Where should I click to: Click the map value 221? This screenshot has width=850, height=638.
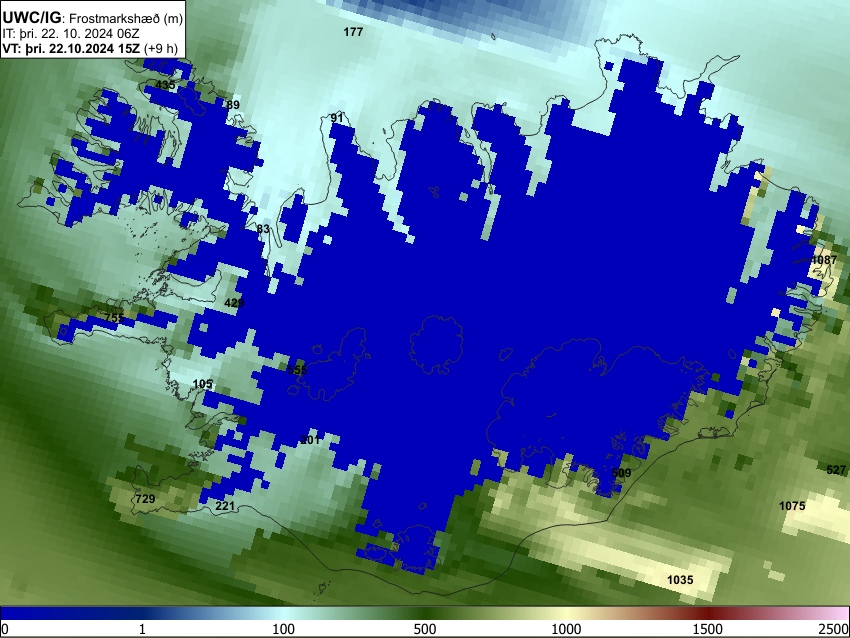click(x=225, y=506)
